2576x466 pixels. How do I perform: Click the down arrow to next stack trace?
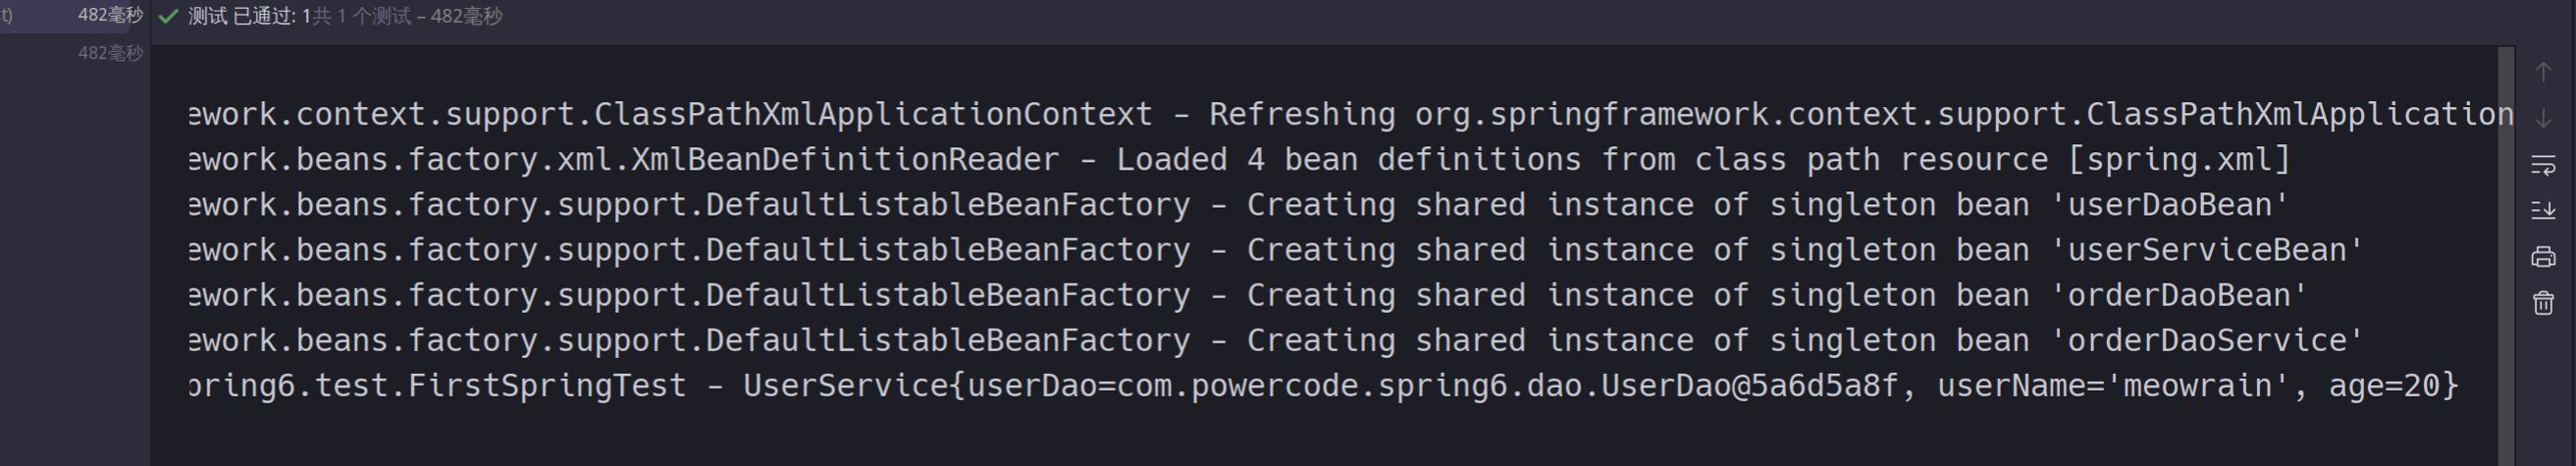point(2543,118)
